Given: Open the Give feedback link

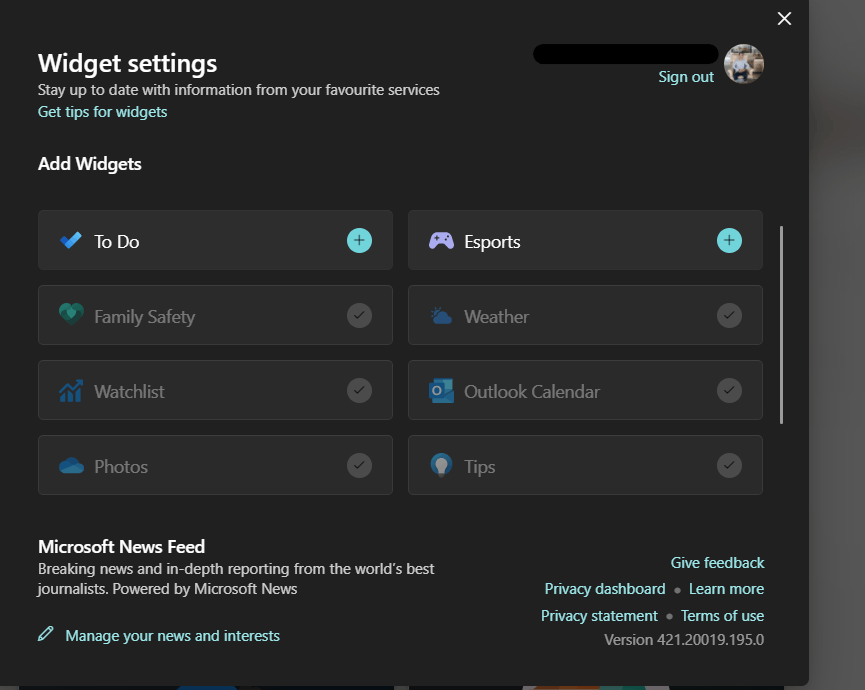Looking at the screenshot, I should [717, 562].
